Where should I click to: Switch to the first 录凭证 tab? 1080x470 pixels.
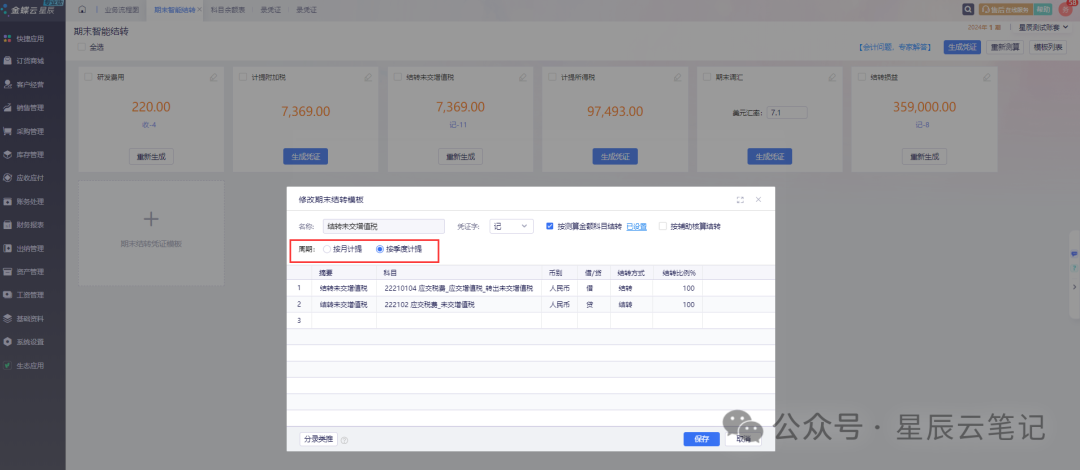click(271, 10)
